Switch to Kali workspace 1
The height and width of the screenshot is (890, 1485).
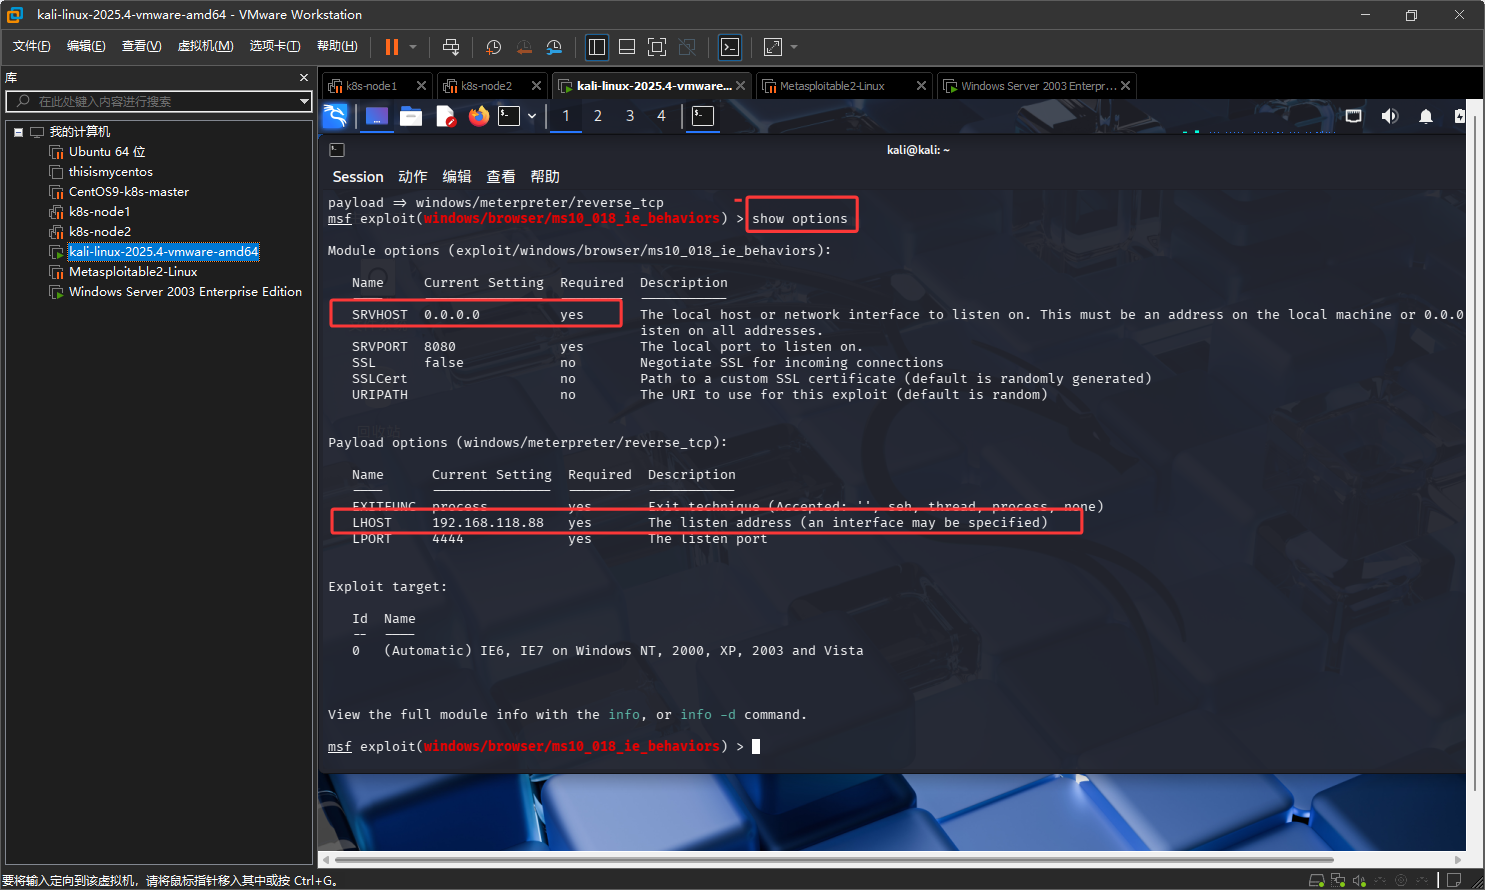point(566,116)
